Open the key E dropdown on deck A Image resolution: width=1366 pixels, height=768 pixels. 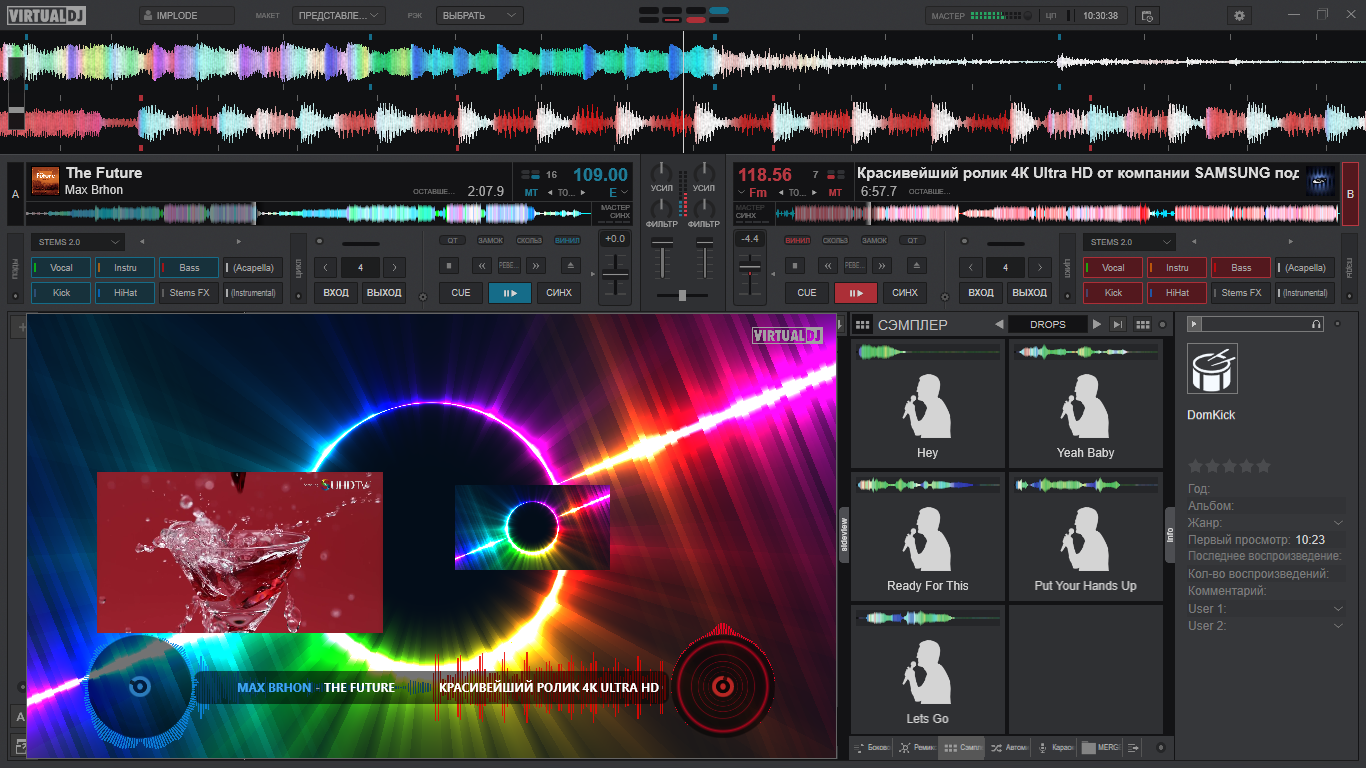(618, 192)
